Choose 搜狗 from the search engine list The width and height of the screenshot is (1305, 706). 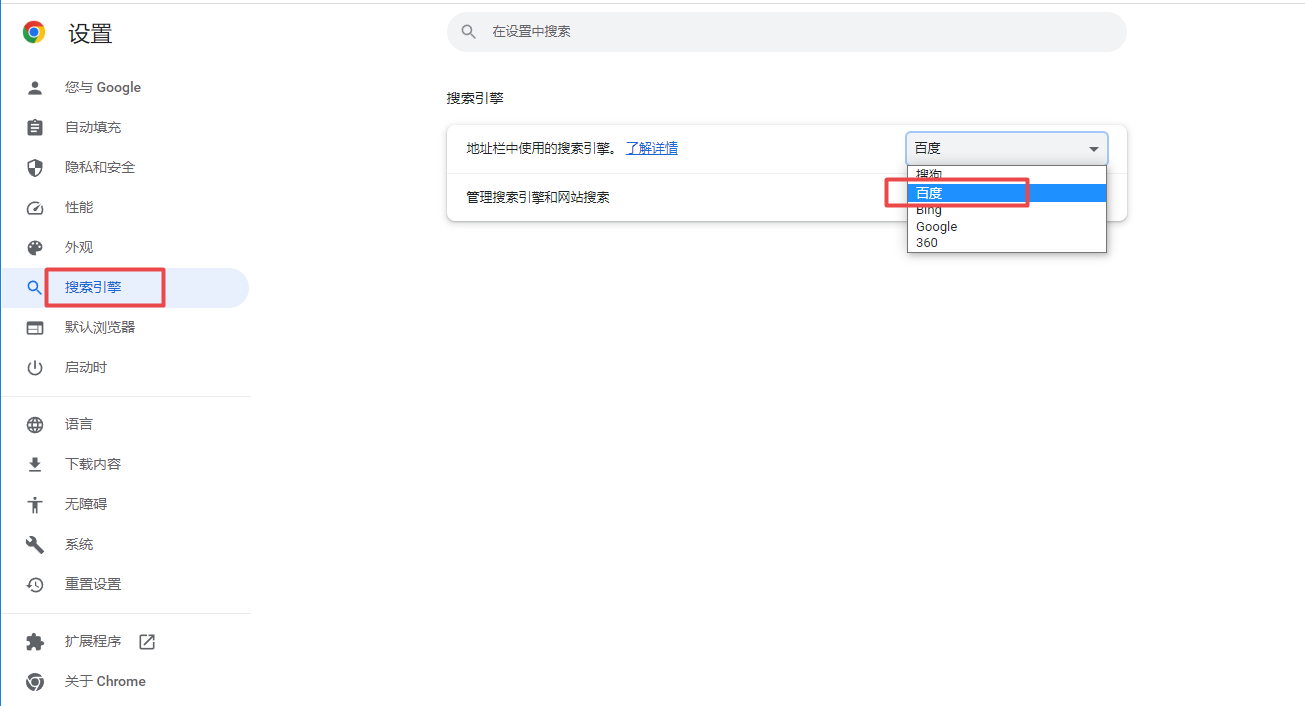pyautogui.click(x=1007, y=175)
